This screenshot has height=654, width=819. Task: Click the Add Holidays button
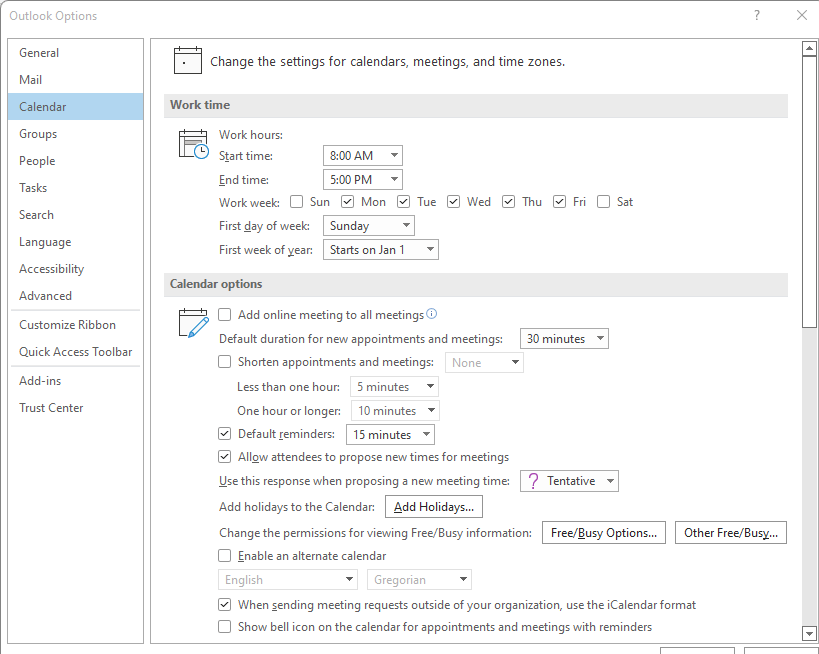pos(434,507)
